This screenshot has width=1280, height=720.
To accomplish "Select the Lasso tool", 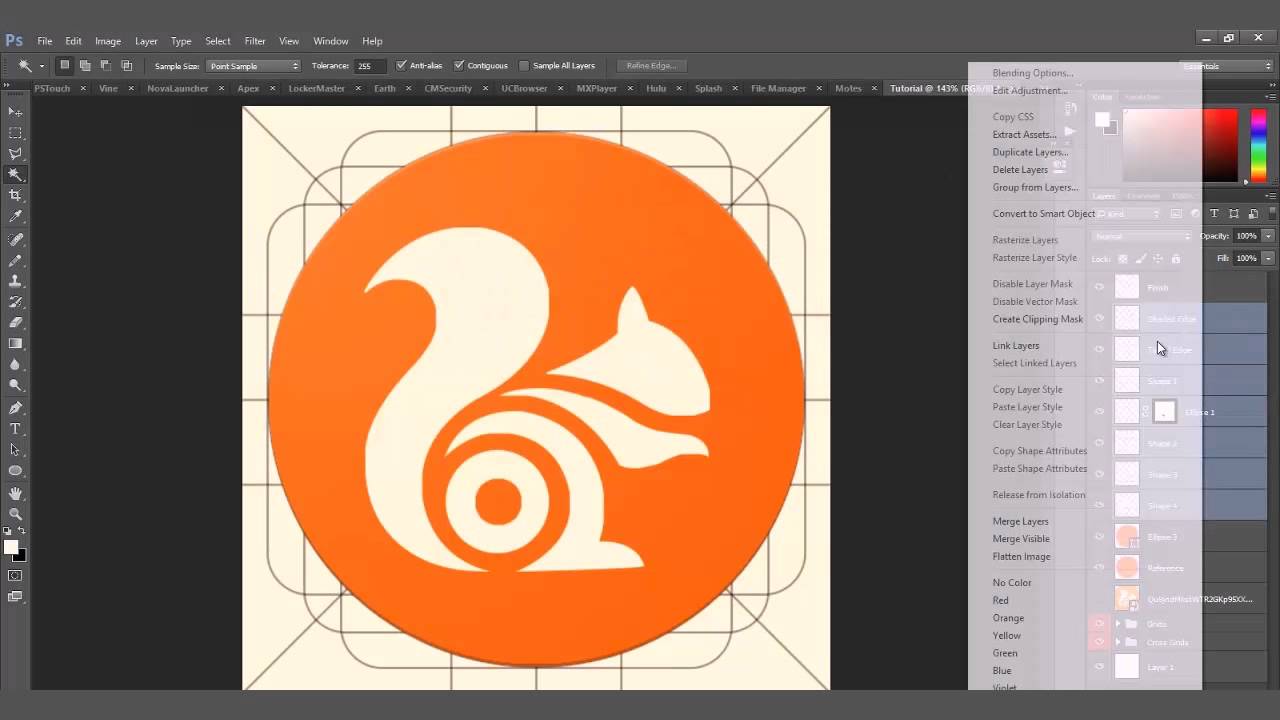I will click(15, 153).
